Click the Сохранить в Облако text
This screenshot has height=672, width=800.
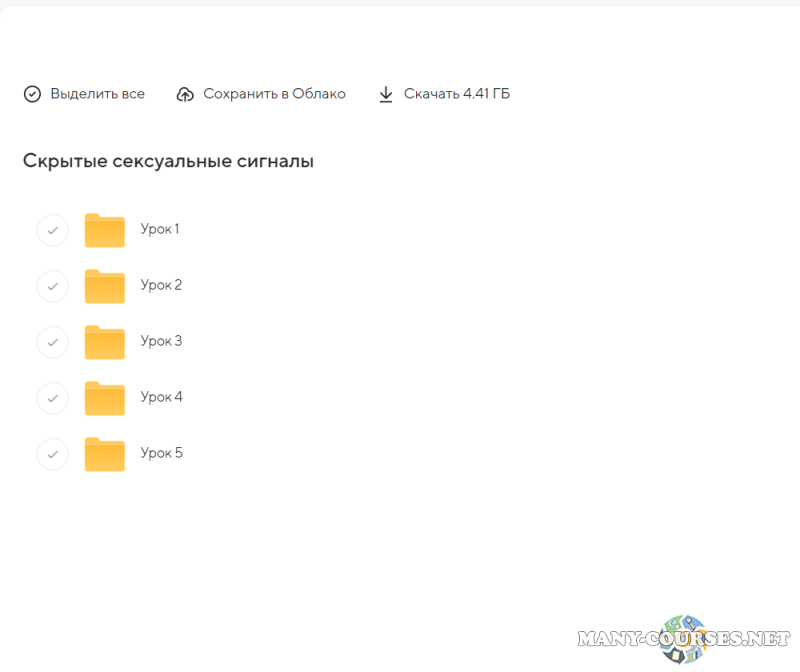tap(274, 94)
